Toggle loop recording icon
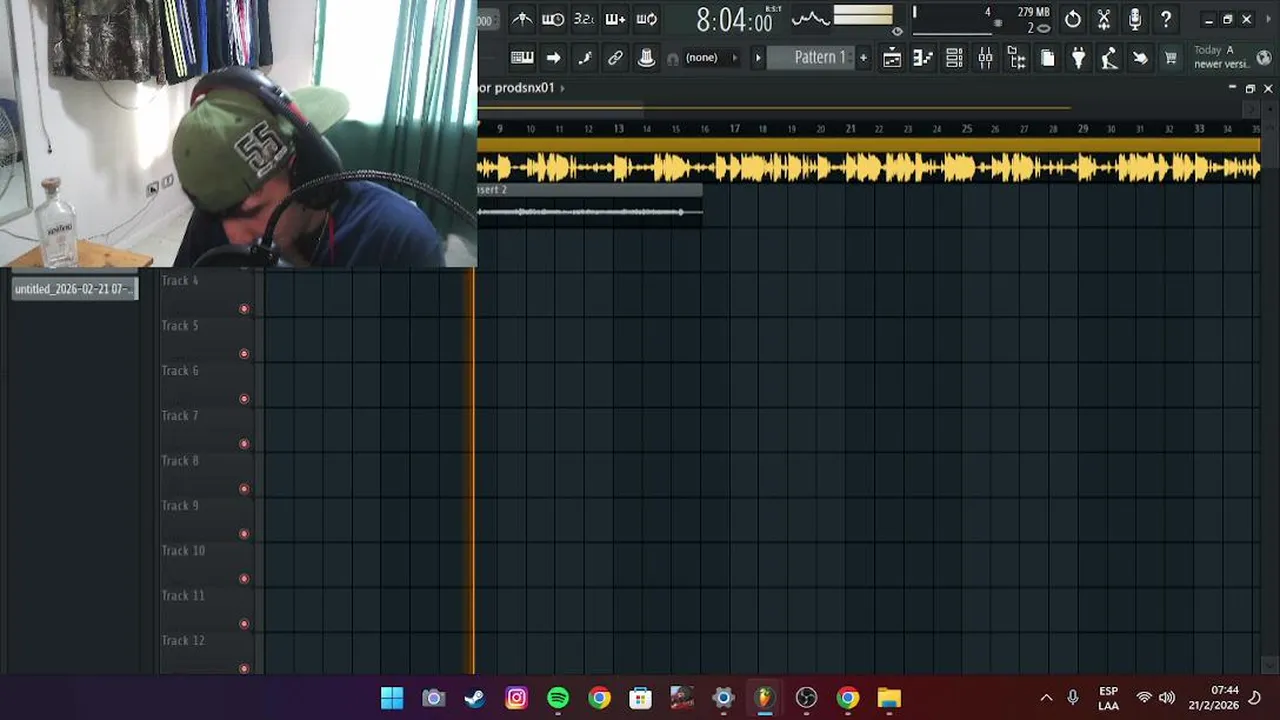This screenshot has width=1280, height=720. point(647,19)
